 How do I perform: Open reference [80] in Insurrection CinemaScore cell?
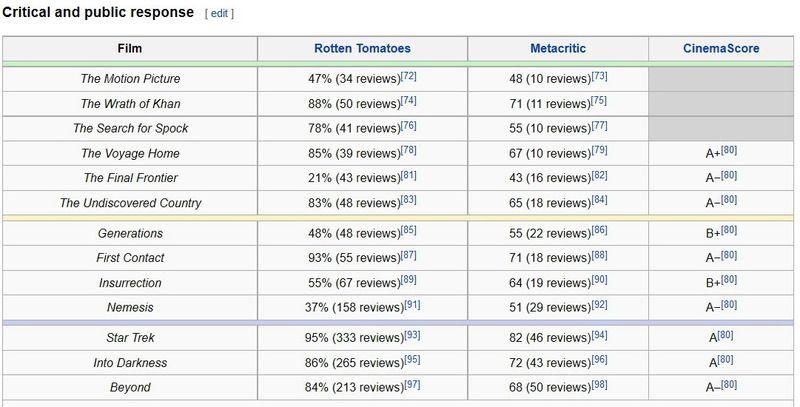click(x=729, y=280)
